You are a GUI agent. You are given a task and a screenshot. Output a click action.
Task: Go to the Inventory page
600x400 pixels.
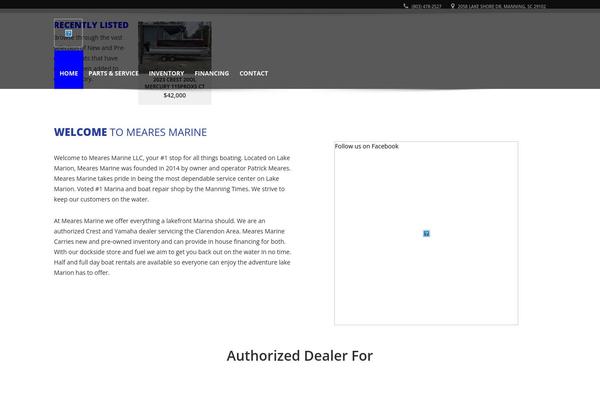pos(166,73)
